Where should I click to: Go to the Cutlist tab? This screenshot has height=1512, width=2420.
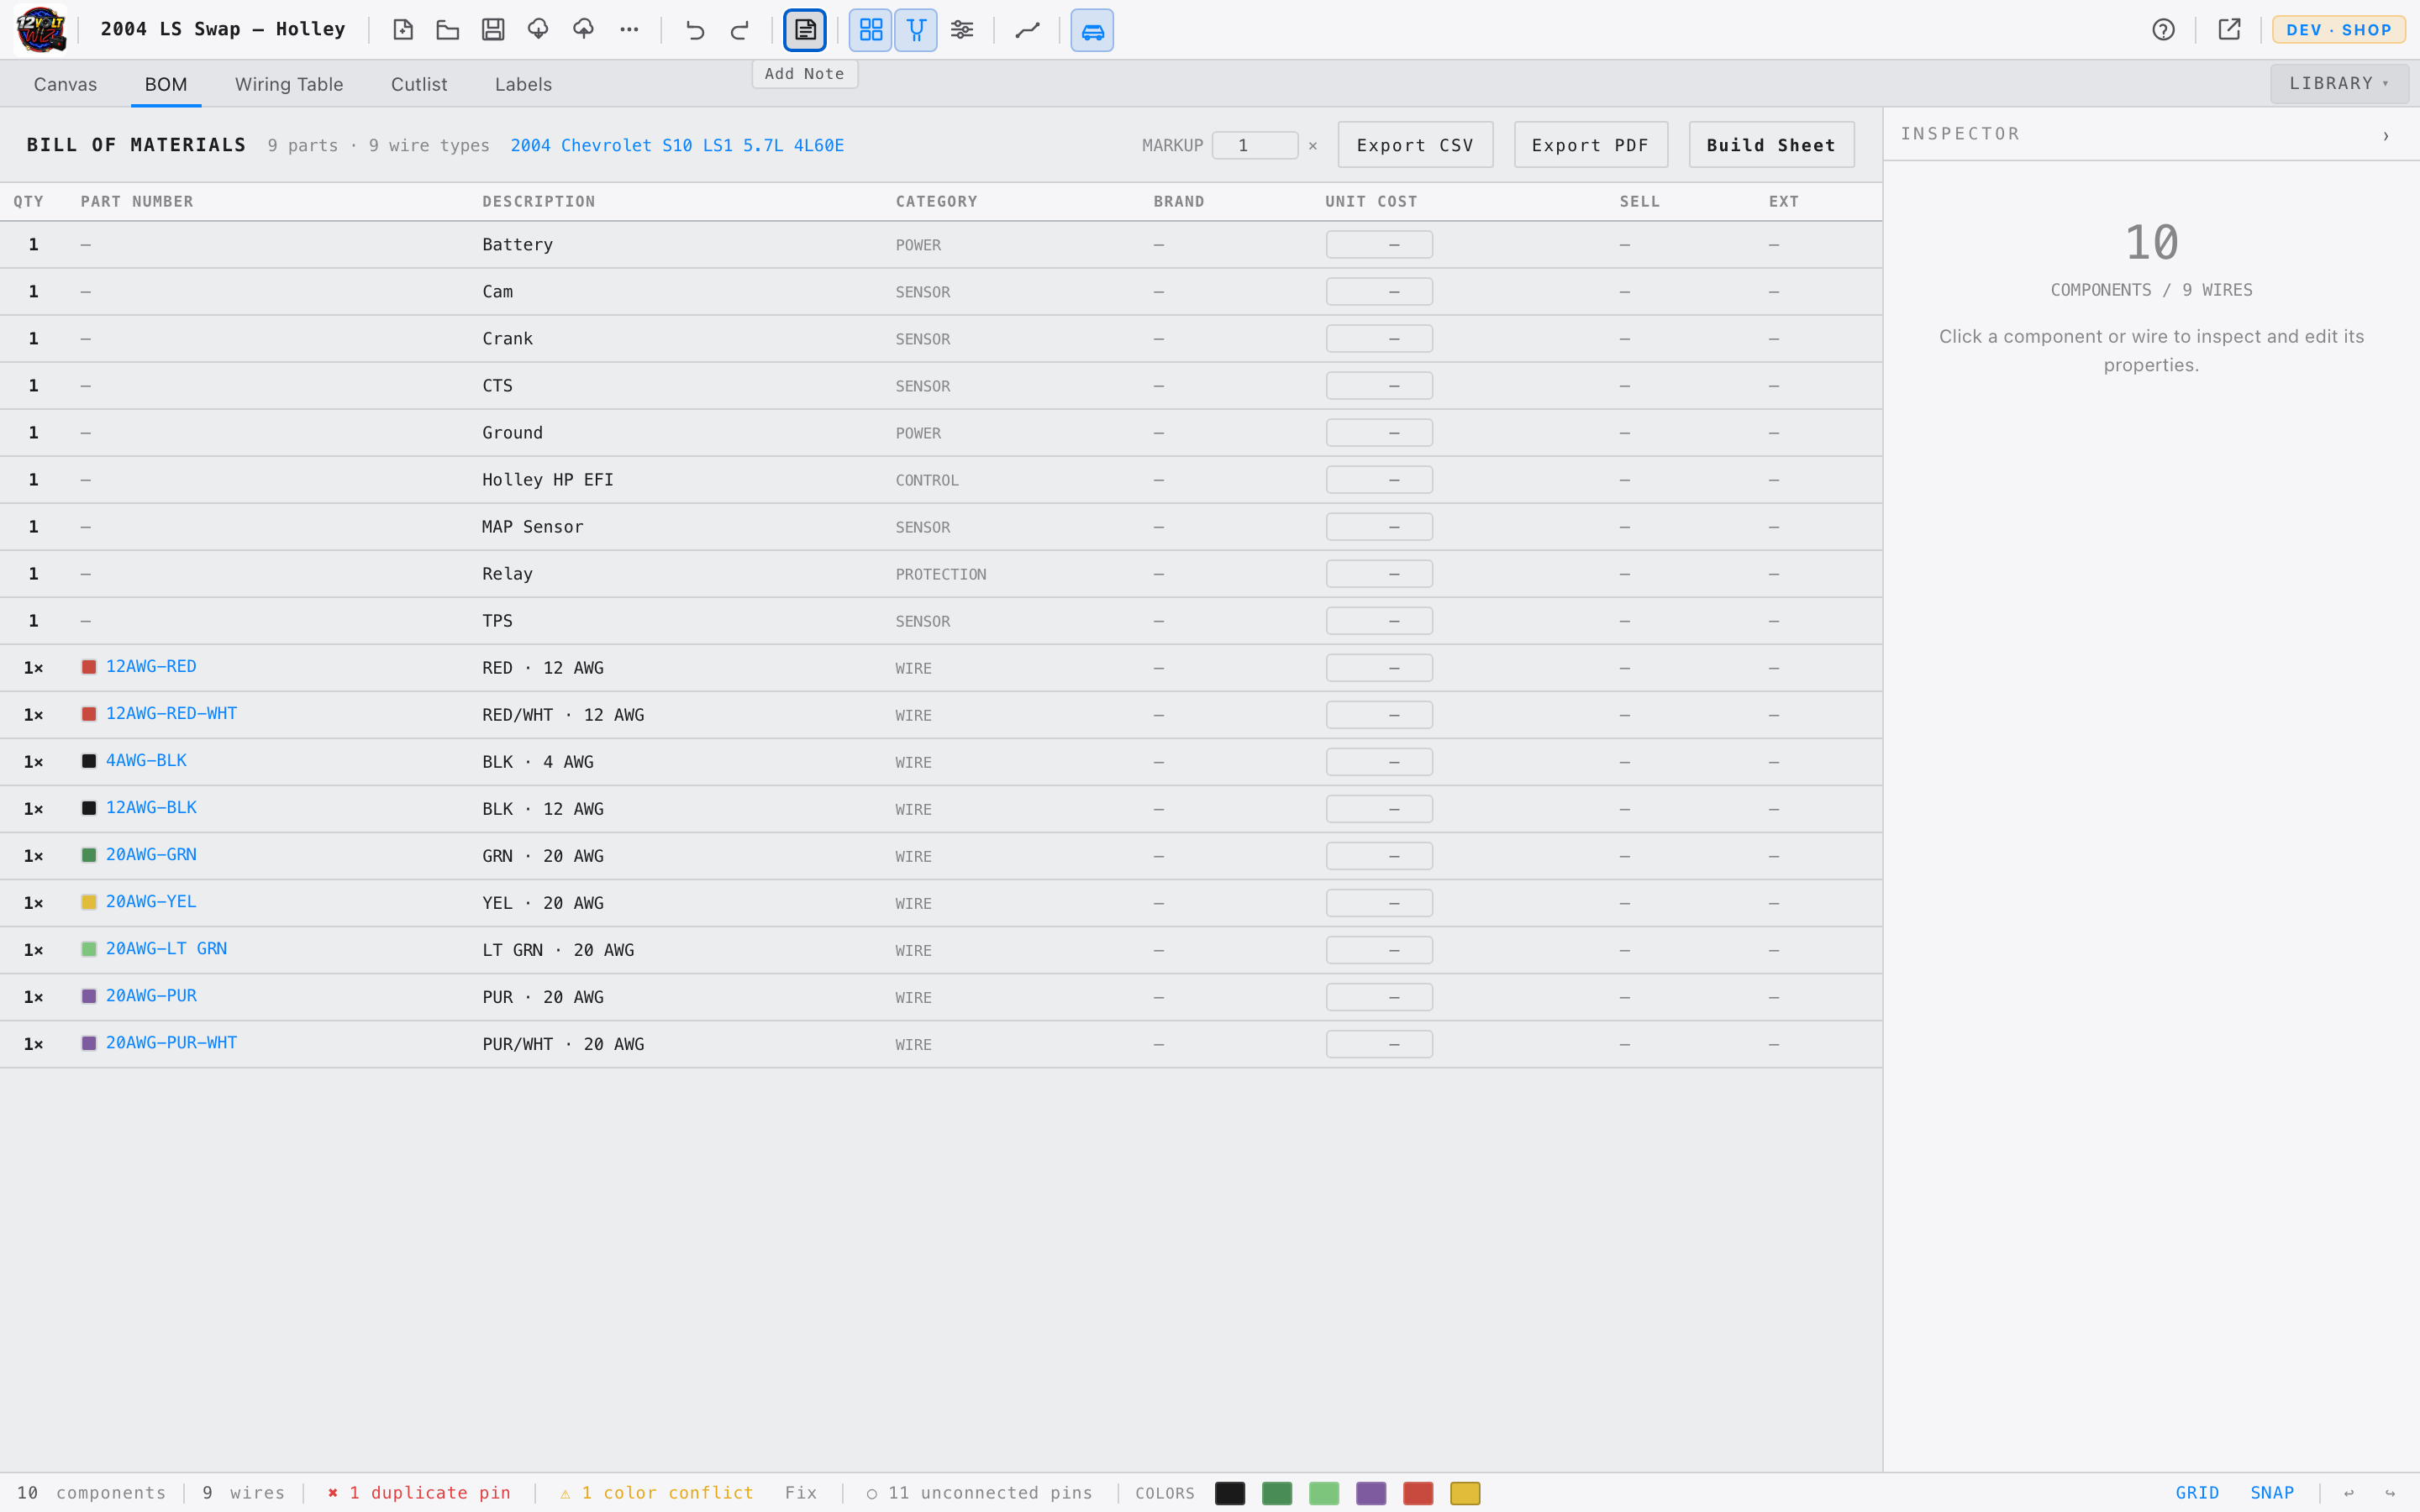[419, 84]
